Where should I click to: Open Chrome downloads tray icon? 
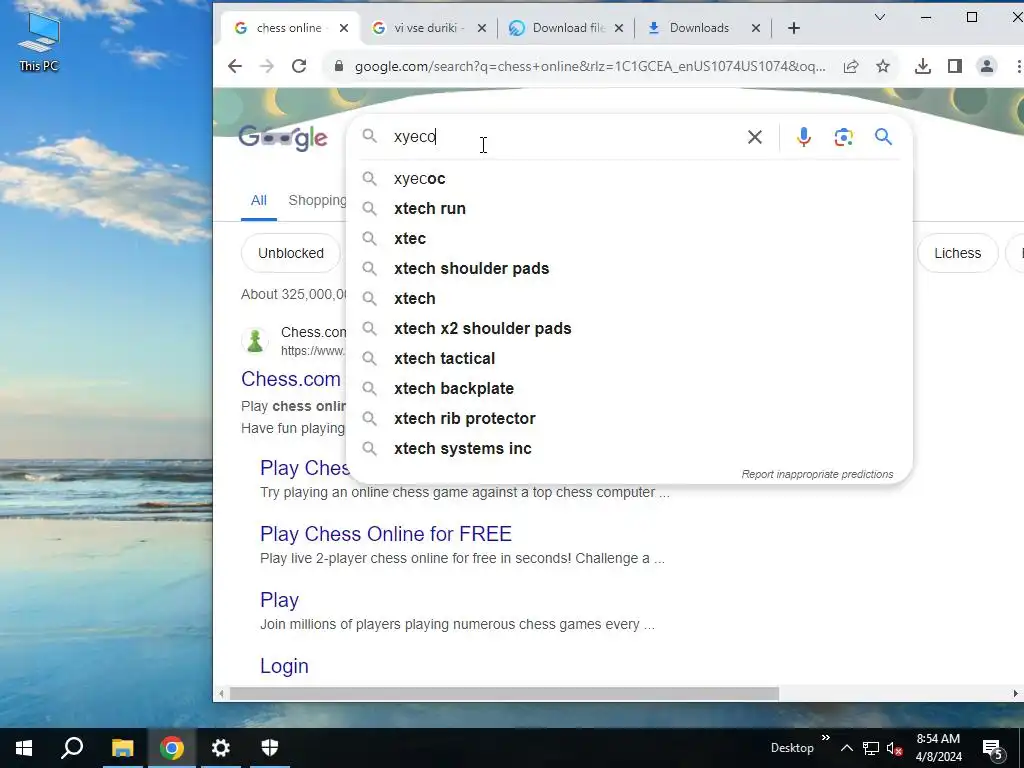[x=923, y=66]
